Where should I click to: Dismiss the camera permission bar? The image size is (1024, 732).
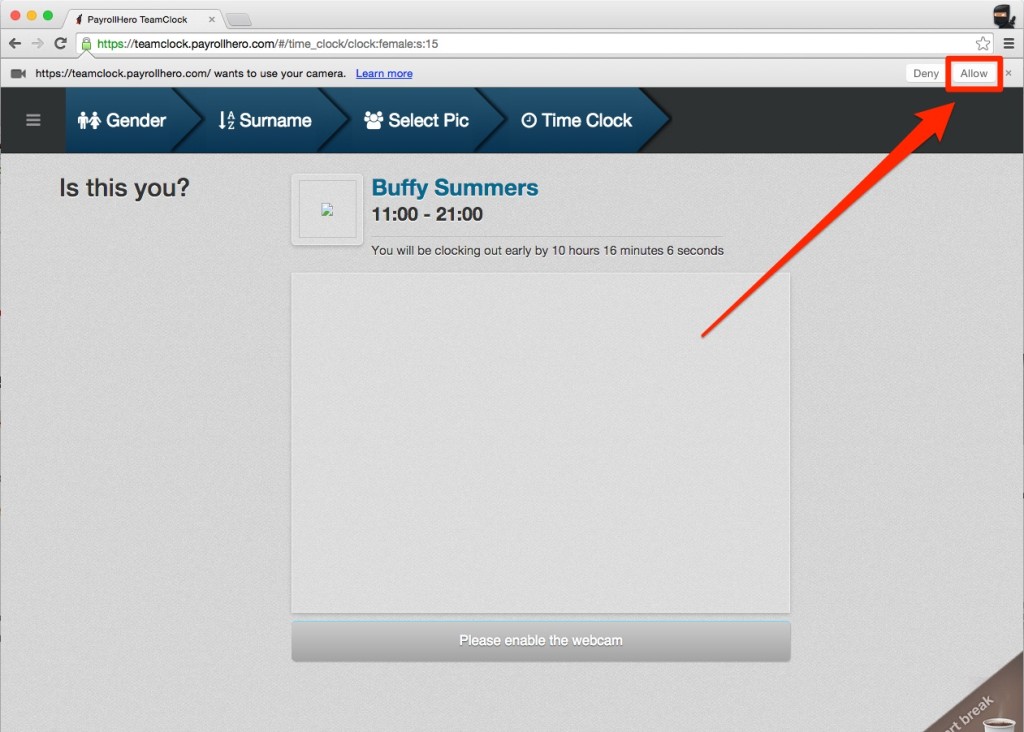pyautogui.click(x=1008, y=73)
